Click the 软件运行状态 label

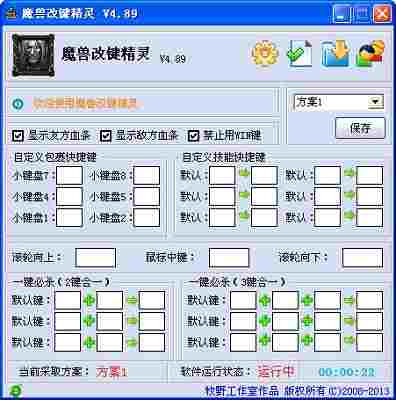coord(216,371)
